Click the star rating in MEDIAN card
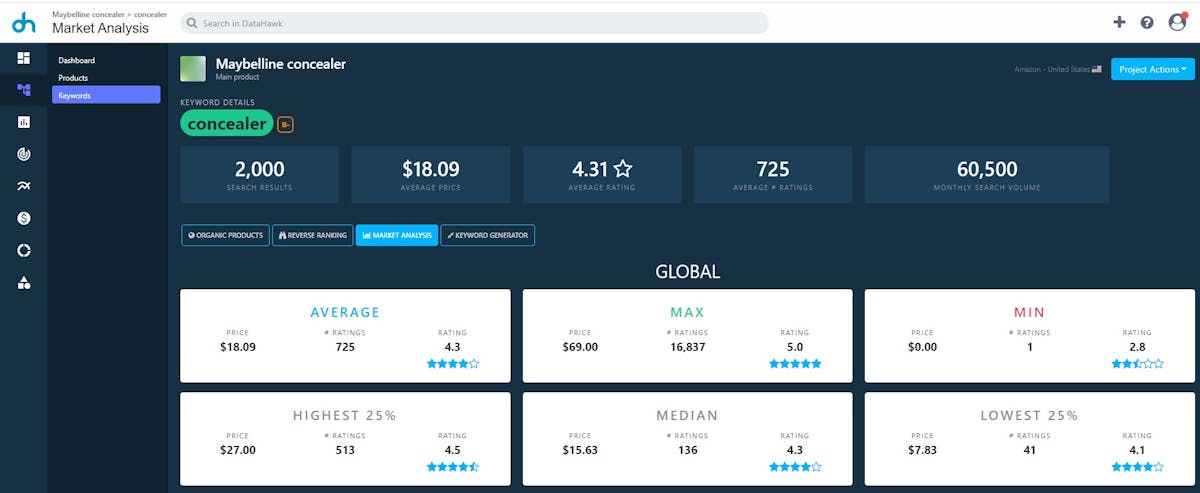 795,467
